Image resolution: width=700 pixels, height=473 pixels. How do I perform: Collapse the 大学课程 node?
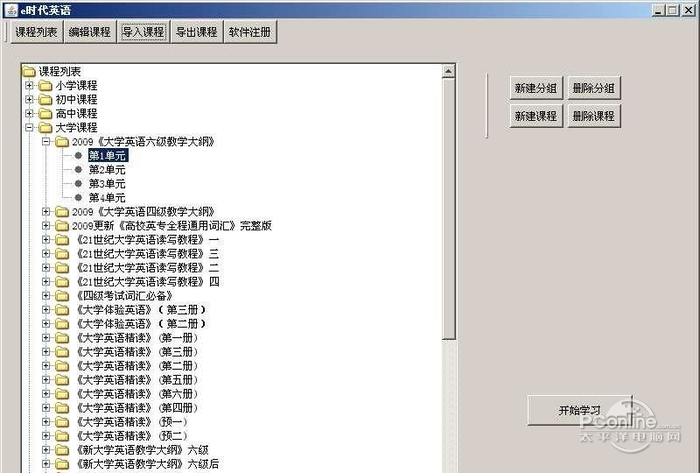[x=29, y=128]
